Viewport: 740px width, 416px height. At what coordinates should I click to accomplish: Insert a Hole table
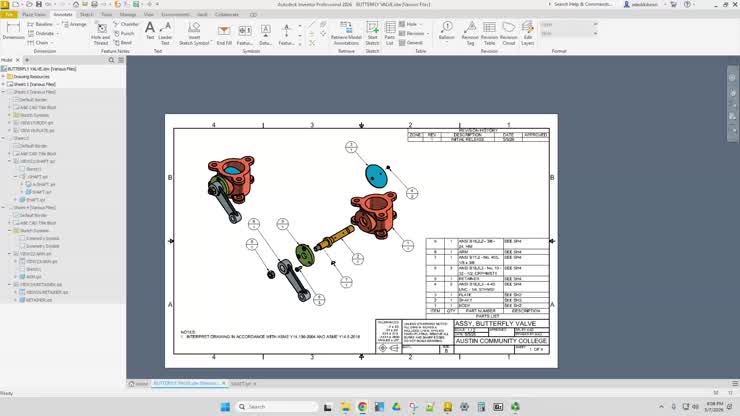(409, 24)
